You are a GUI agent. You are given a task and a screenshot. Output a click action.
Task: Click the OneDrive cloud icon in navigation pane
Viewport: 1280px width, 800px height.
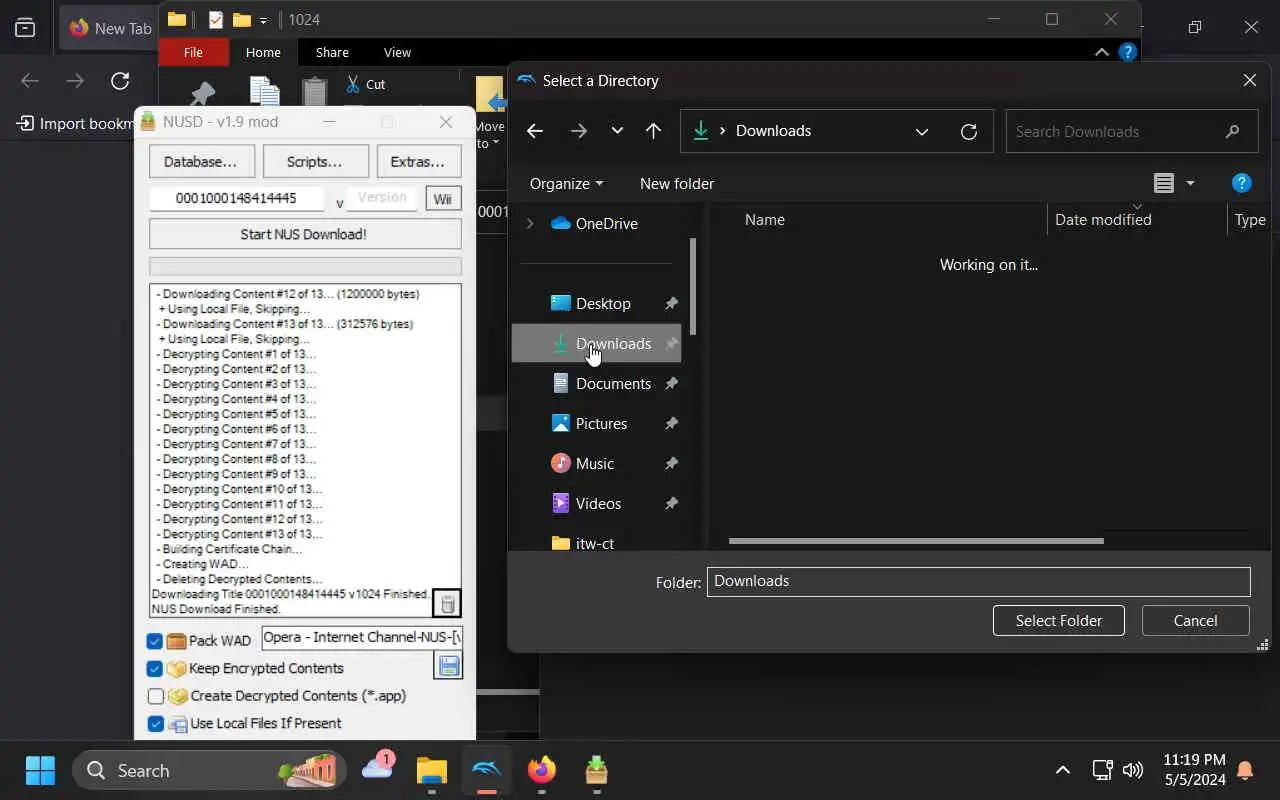point(560,223)
